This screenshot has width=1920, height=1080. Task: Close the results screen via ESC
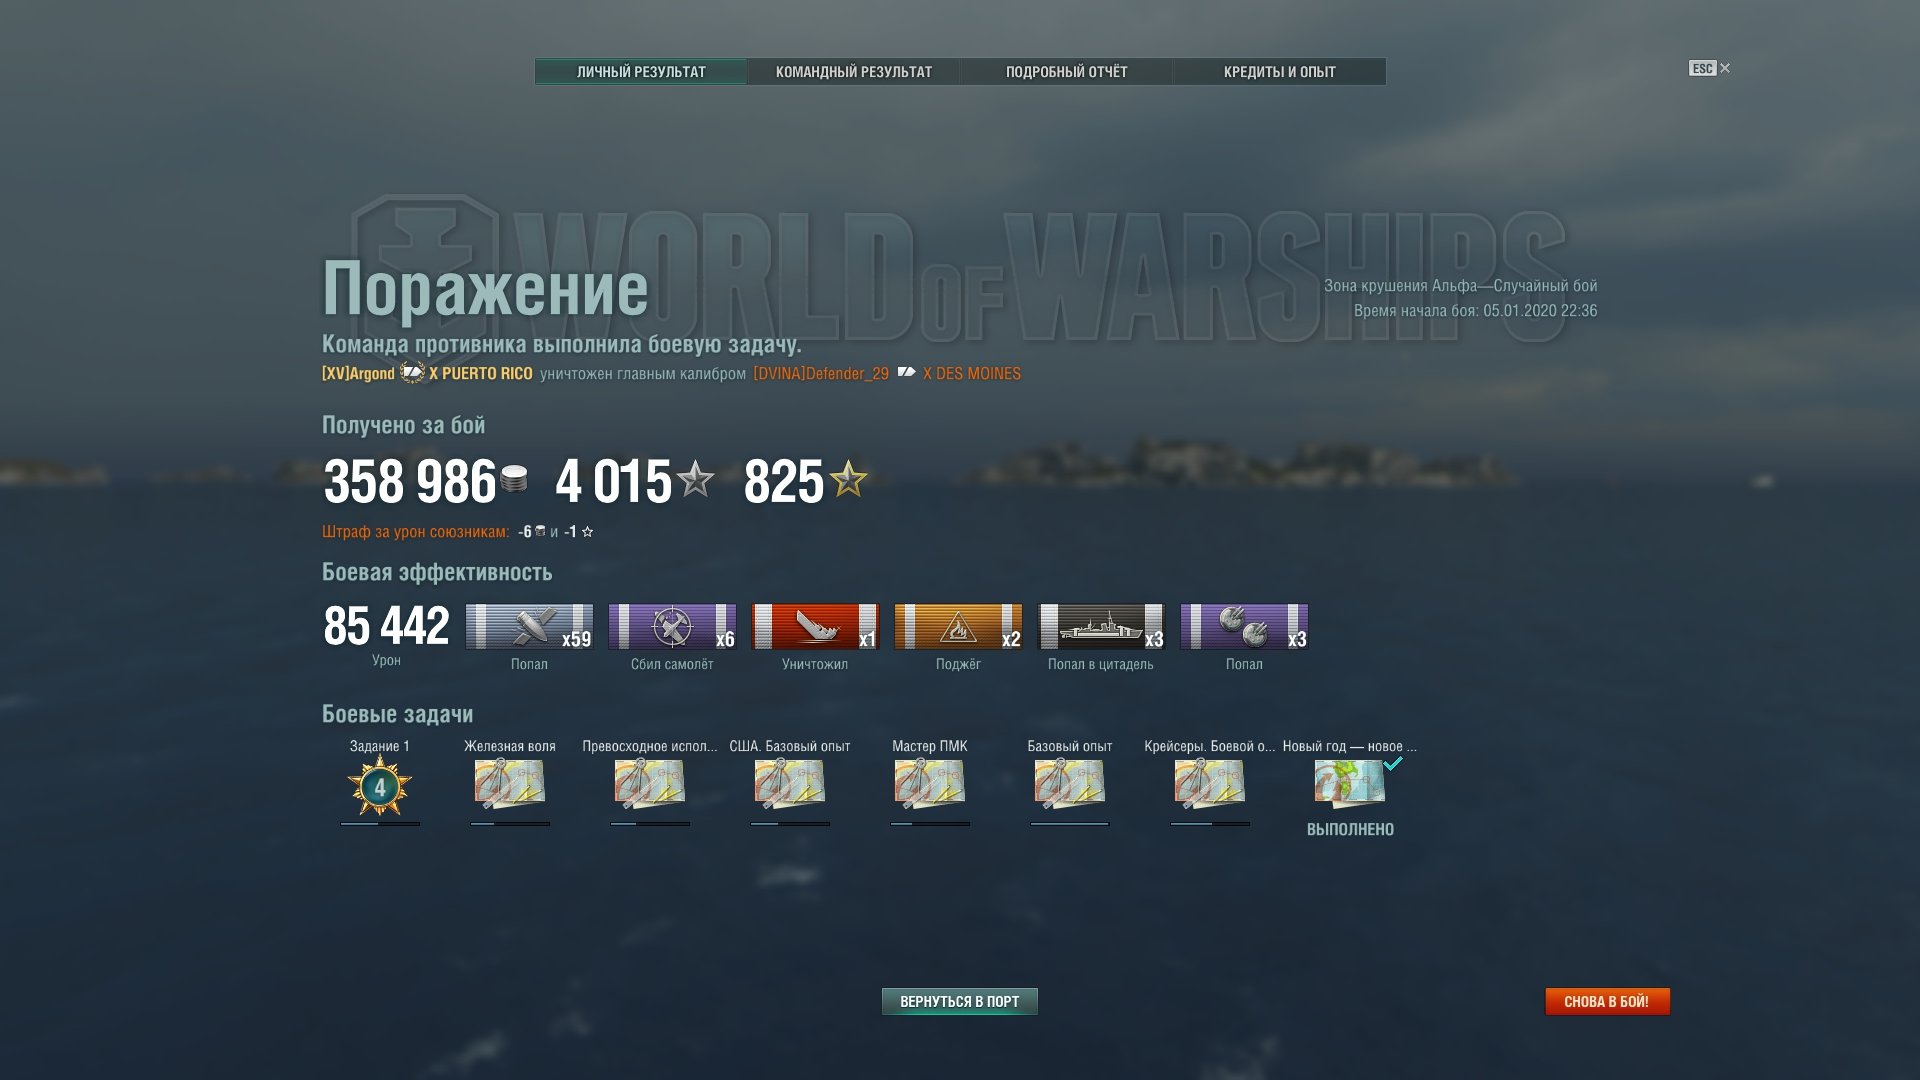1710,68
